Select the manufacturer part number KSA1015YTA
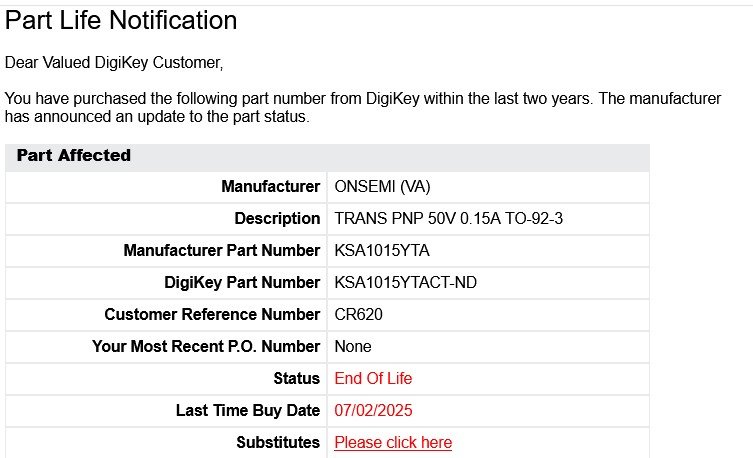Screen dimensions: 753x458 tap(382, 250)
